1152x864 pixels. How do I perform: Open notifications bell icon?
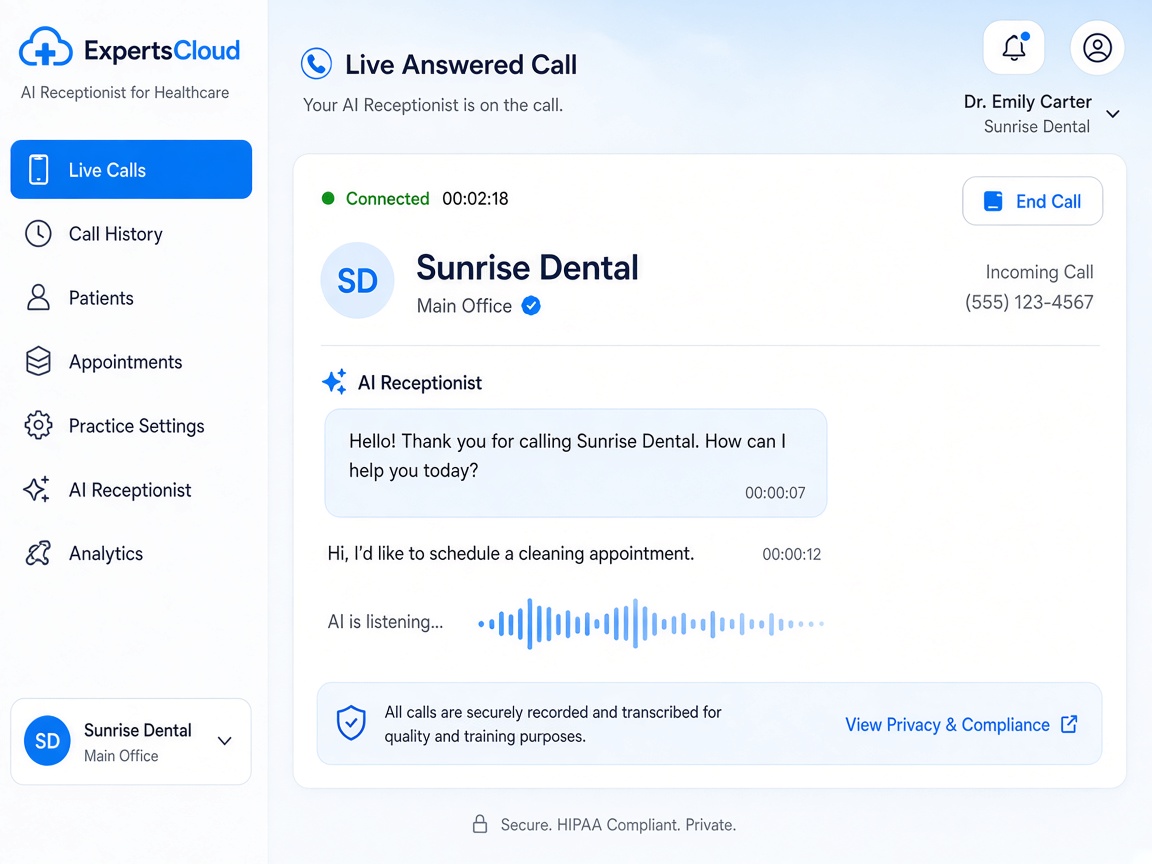point(1014,48)
